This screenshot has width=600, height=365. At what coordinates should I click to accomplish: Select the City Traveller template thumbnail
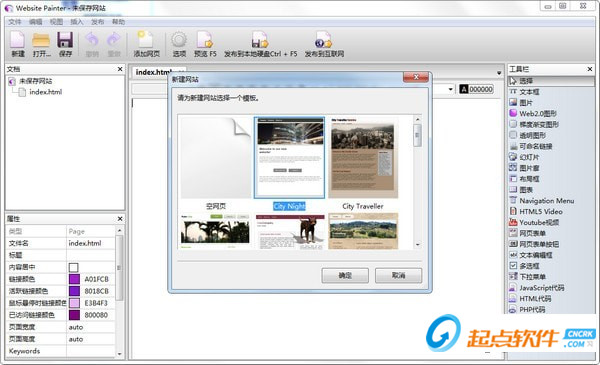(363, 158)
